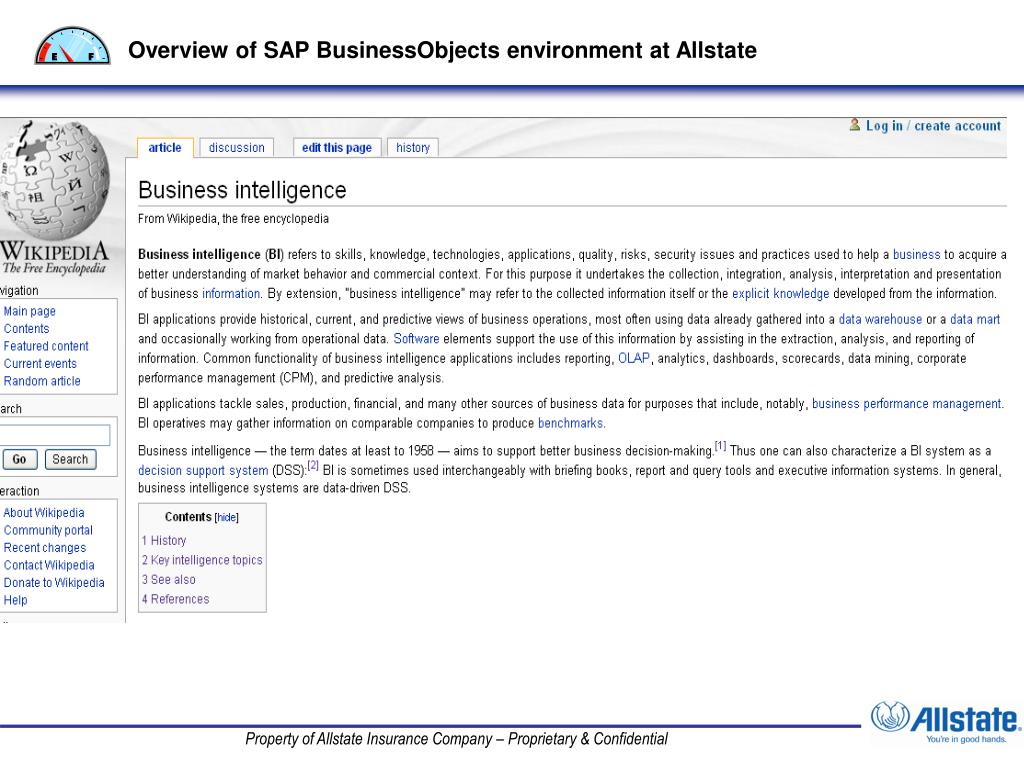Open Recent changes link
This screenshot has width=1024, height=768.
coord(44,548)
